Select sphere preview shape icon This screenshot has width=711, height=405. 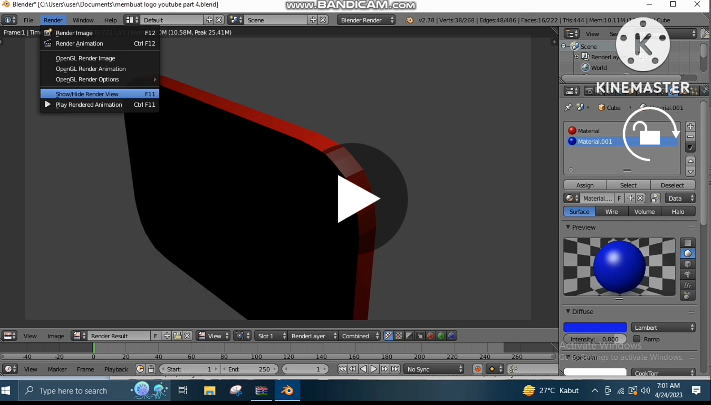(x=688, y=254)
